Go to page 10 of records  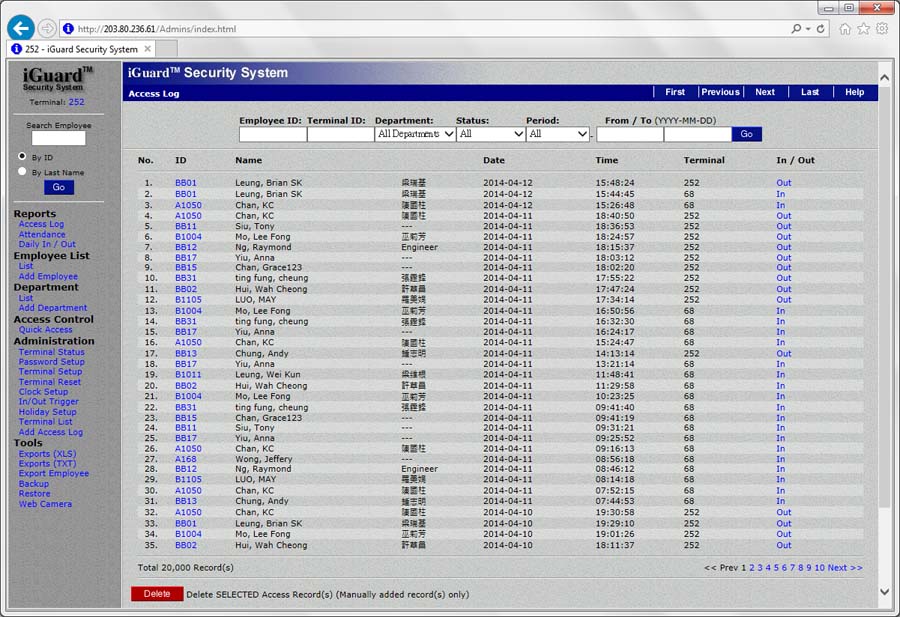click(x=819, y=567)
